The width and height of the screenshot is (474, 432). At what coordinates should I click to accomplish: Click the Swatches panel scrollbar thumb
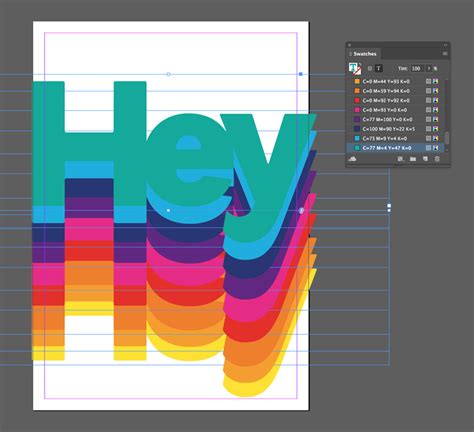pyautogui.click(x=447, y=138)
